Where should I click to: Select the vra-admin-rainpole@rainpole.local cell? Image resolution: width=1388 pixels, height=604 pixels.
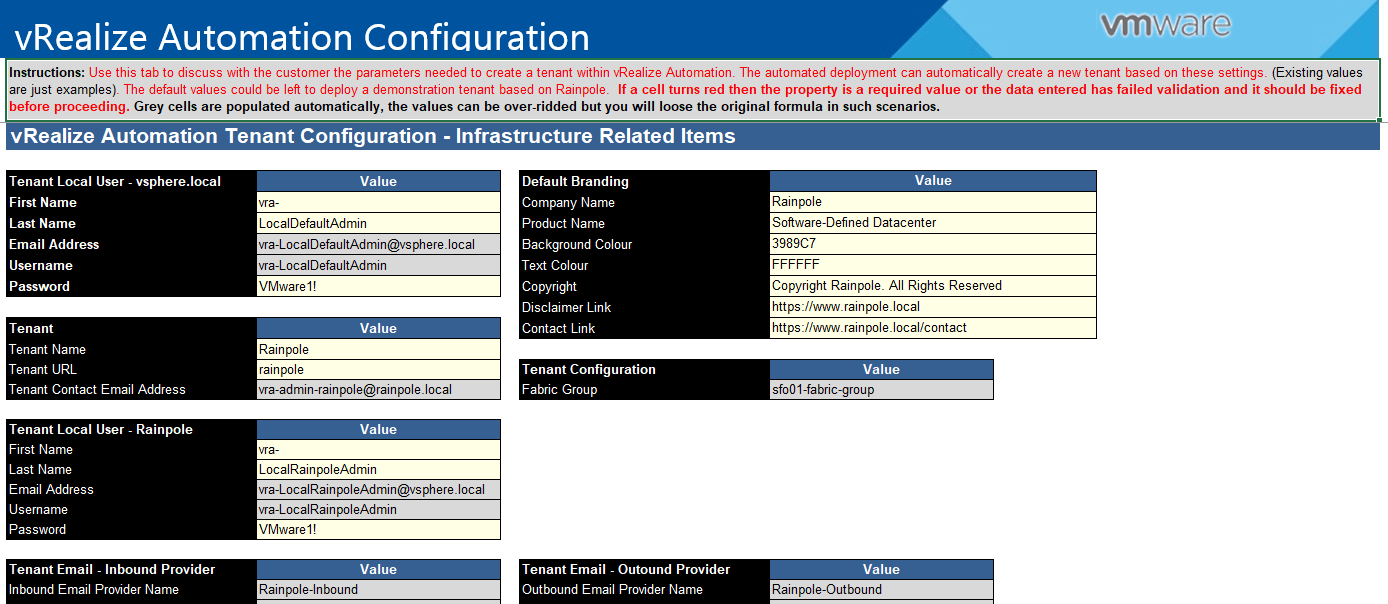pos(378,390)
